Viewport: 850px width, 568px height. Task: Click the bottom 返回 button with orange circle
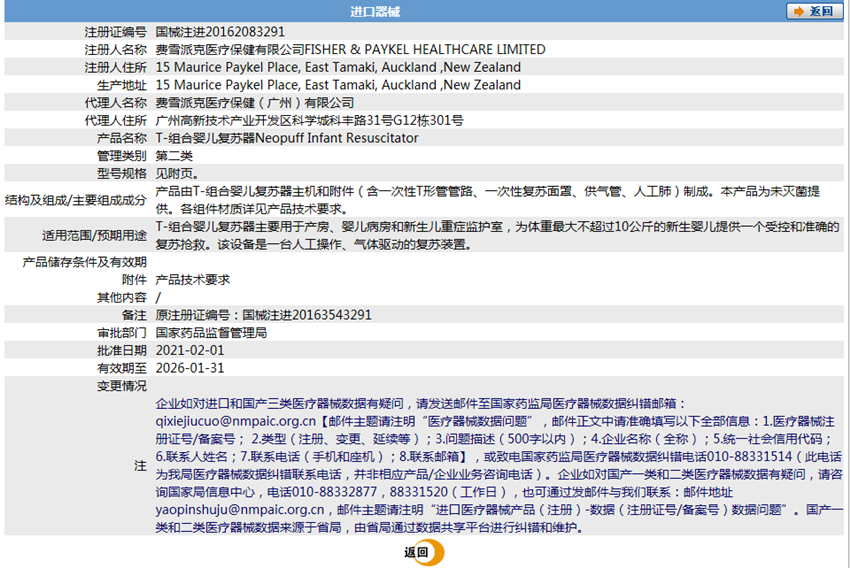(424, 552)
